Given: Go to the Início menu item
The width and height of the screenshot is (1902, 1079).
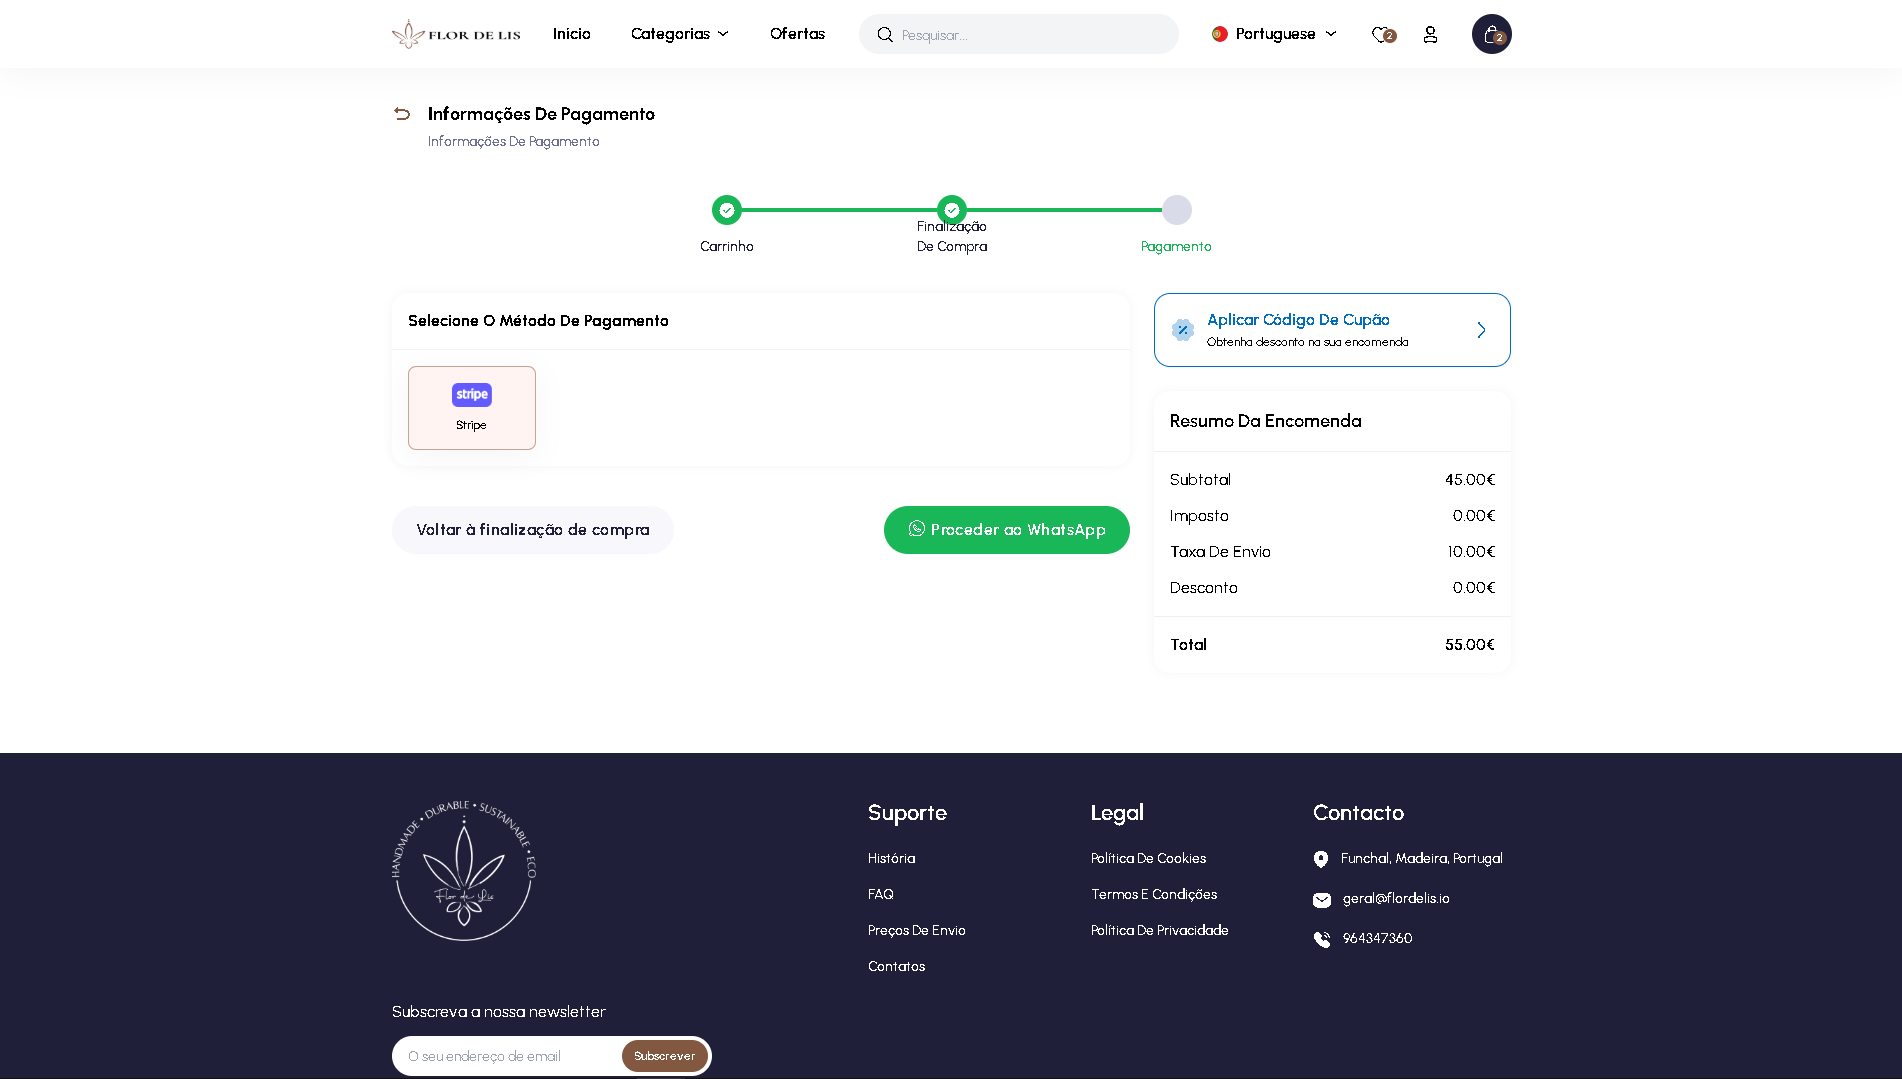Looking at the screenshot, I should (x=571, y=33).
